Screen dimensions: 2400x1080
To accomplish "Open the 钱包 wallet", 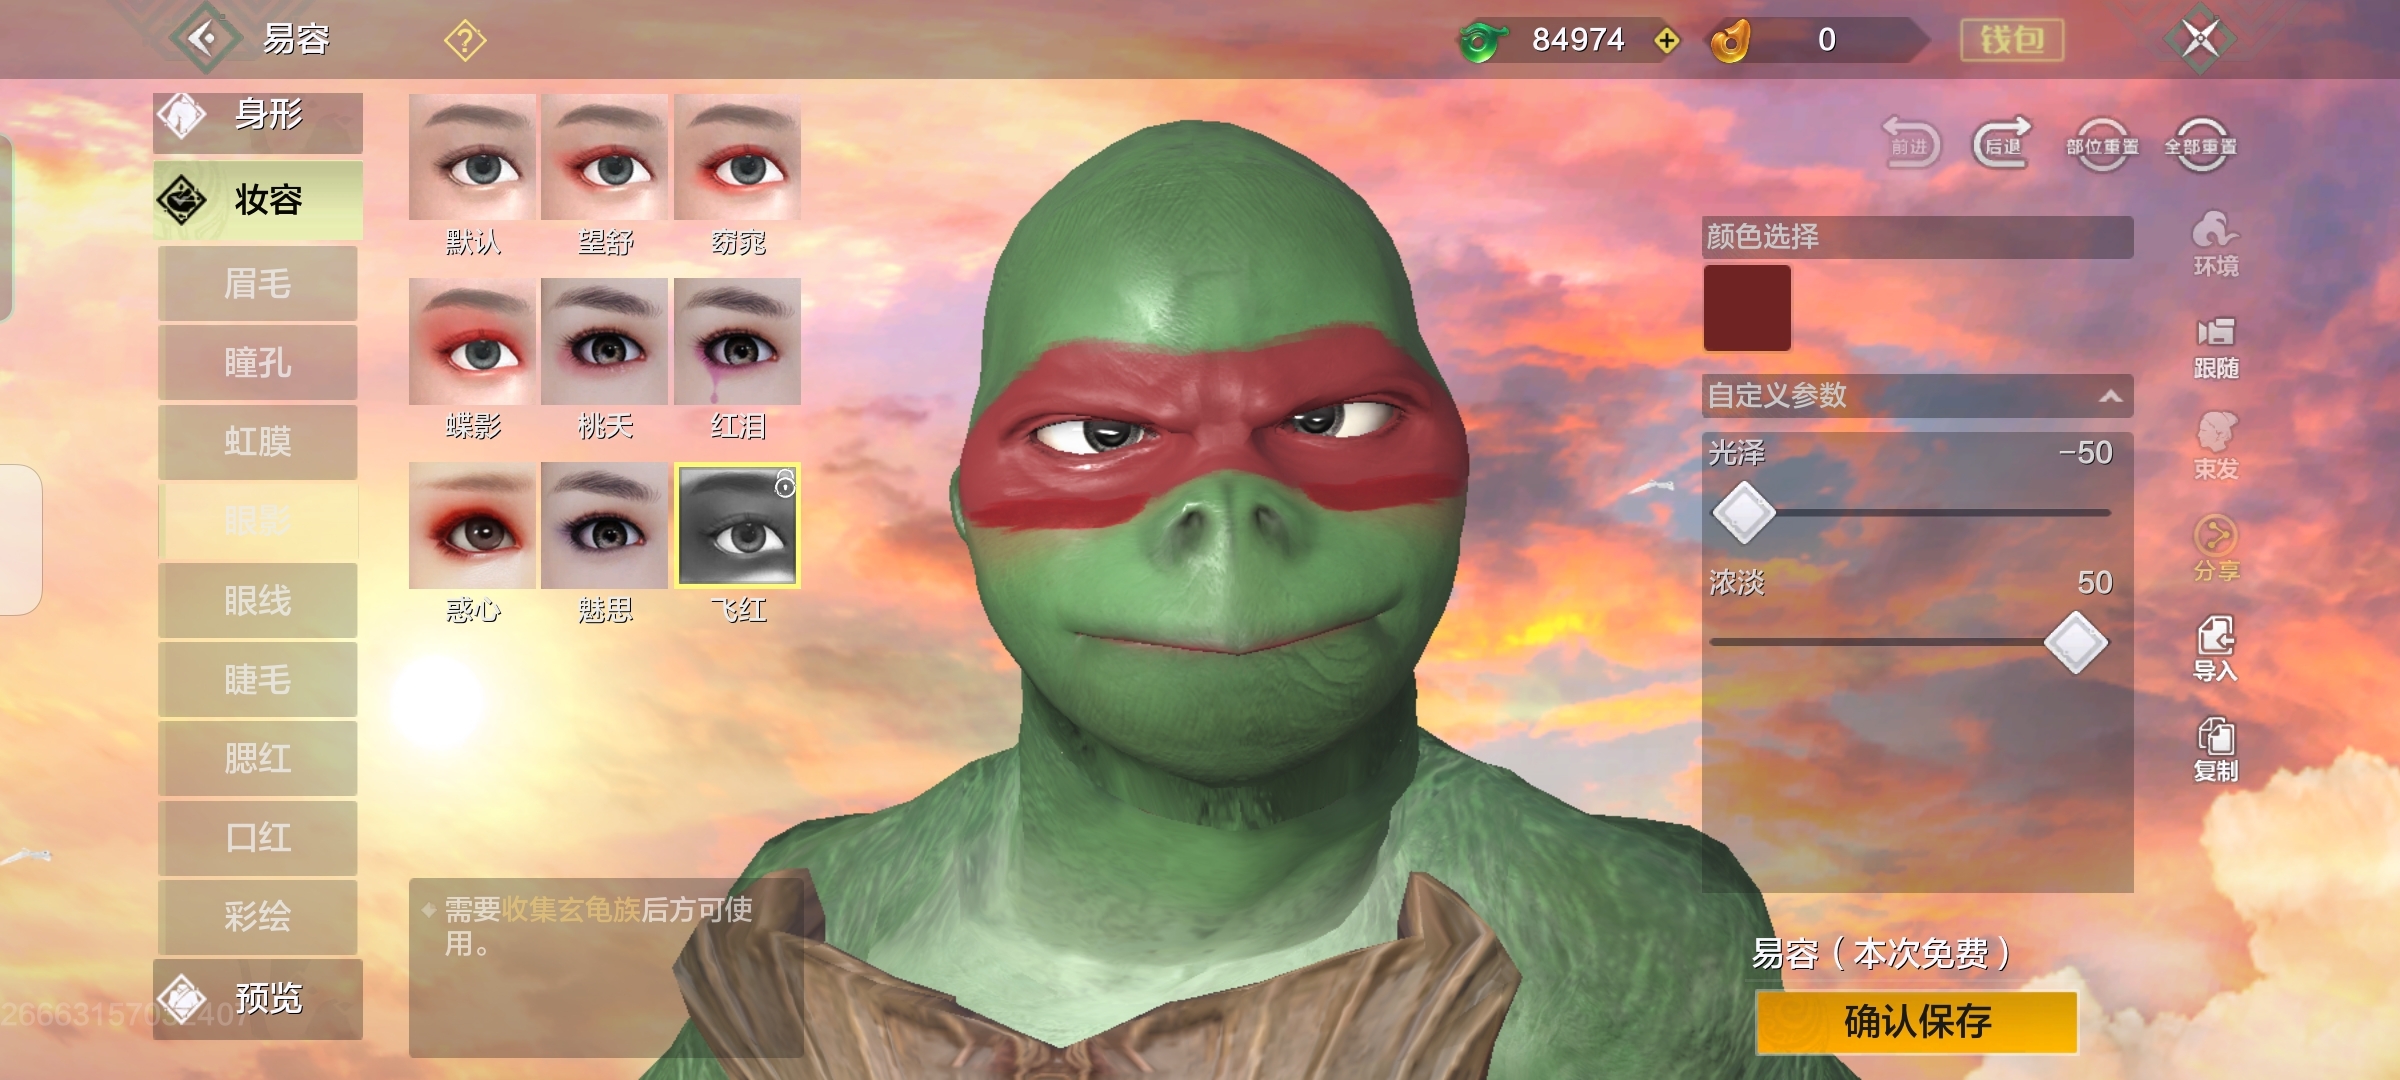I will click(2012, 40).
